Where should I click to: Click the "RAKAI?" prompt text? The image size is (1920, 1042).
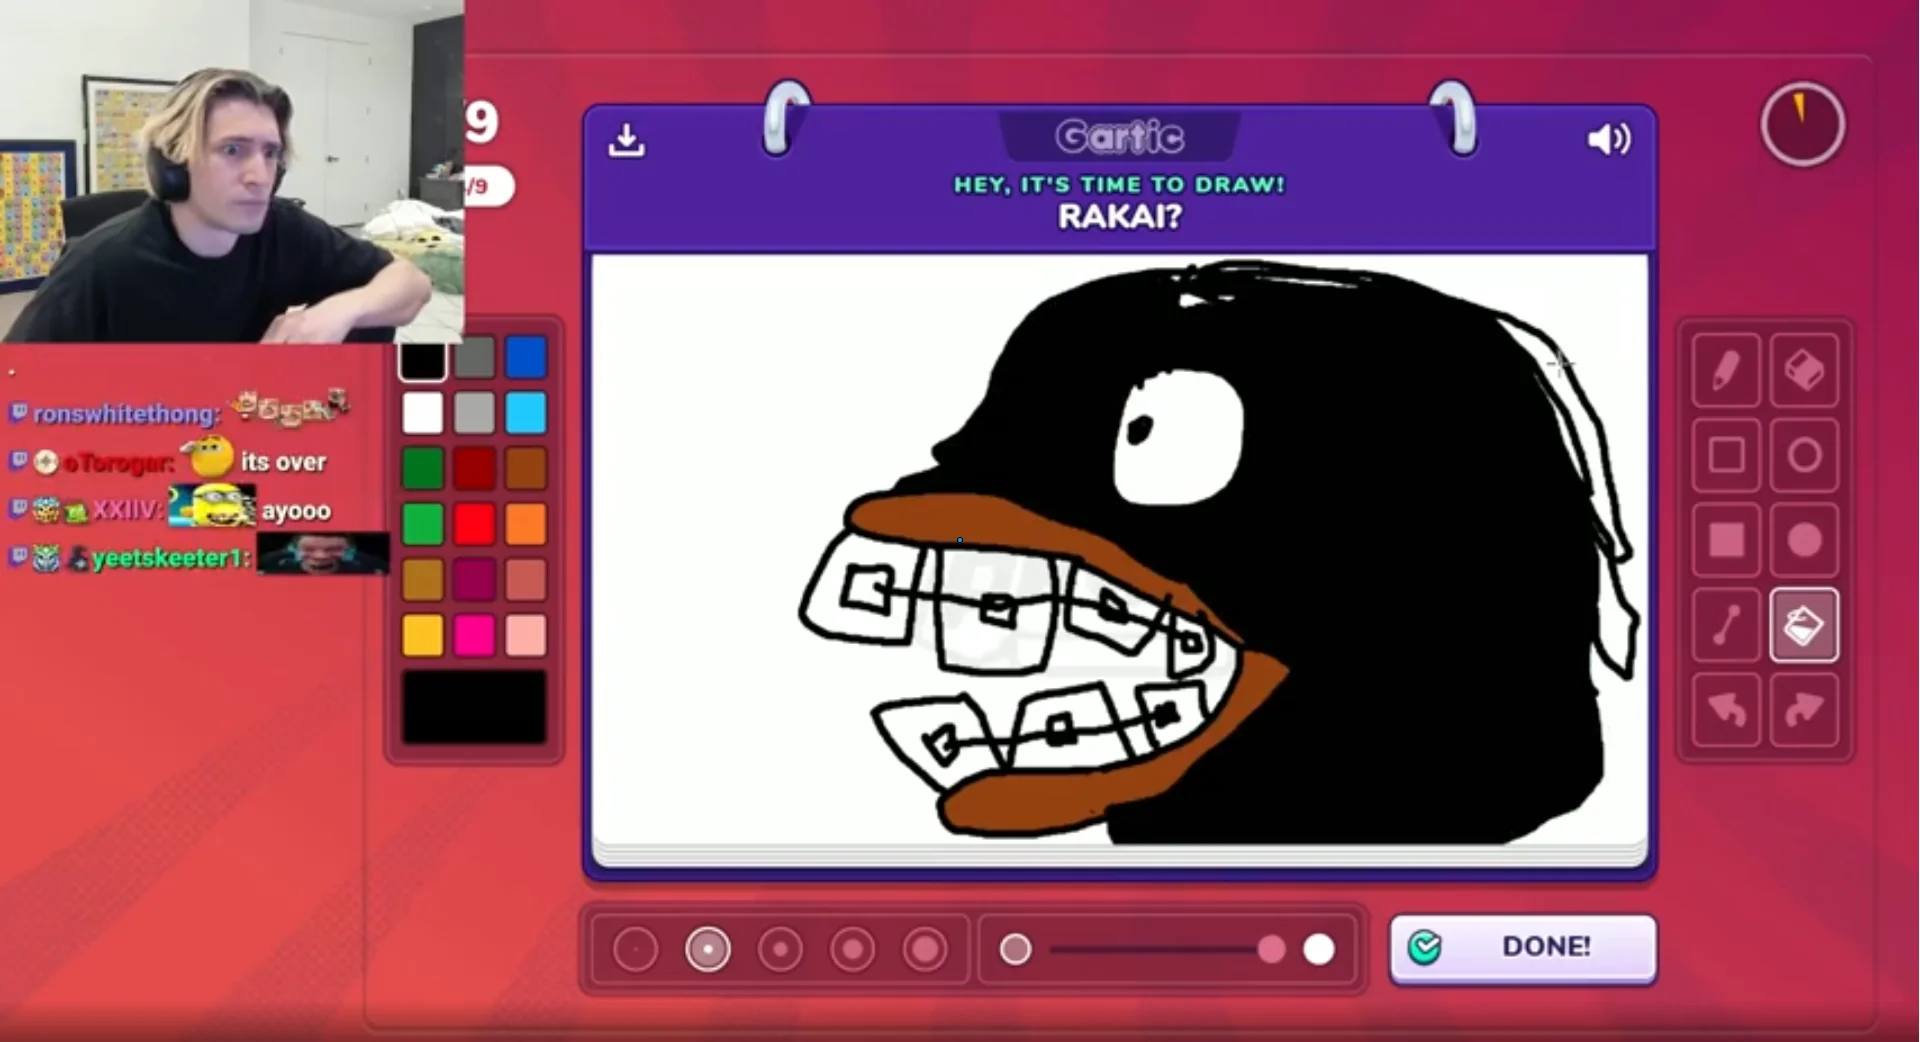click(1120, 216)
